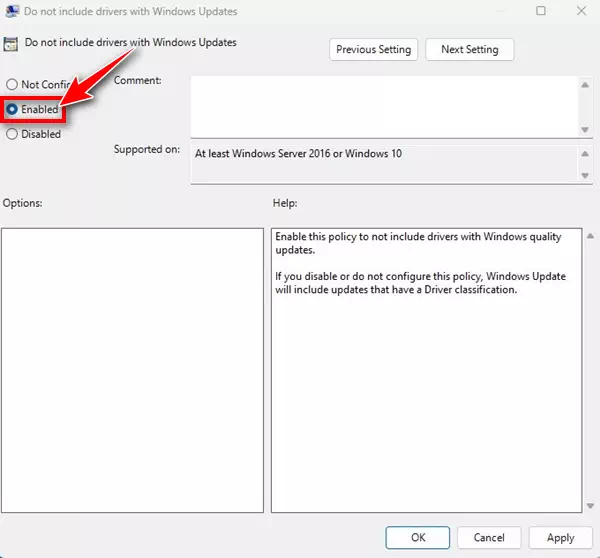Screen dimensions: 600x558
Task: Click the policy setting icon beside the heading
Action: point(11,44)
